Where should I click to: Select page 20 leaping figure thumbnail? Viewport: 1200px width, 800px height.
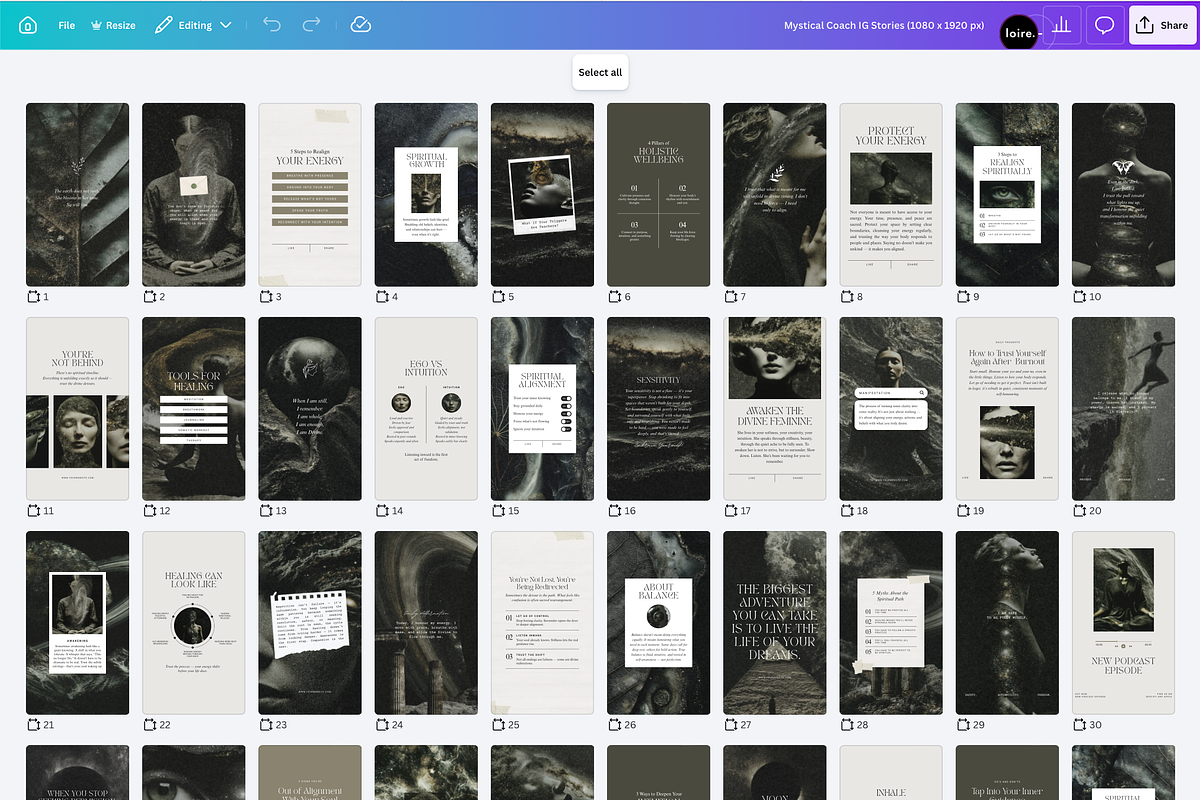coord(1123,408)
